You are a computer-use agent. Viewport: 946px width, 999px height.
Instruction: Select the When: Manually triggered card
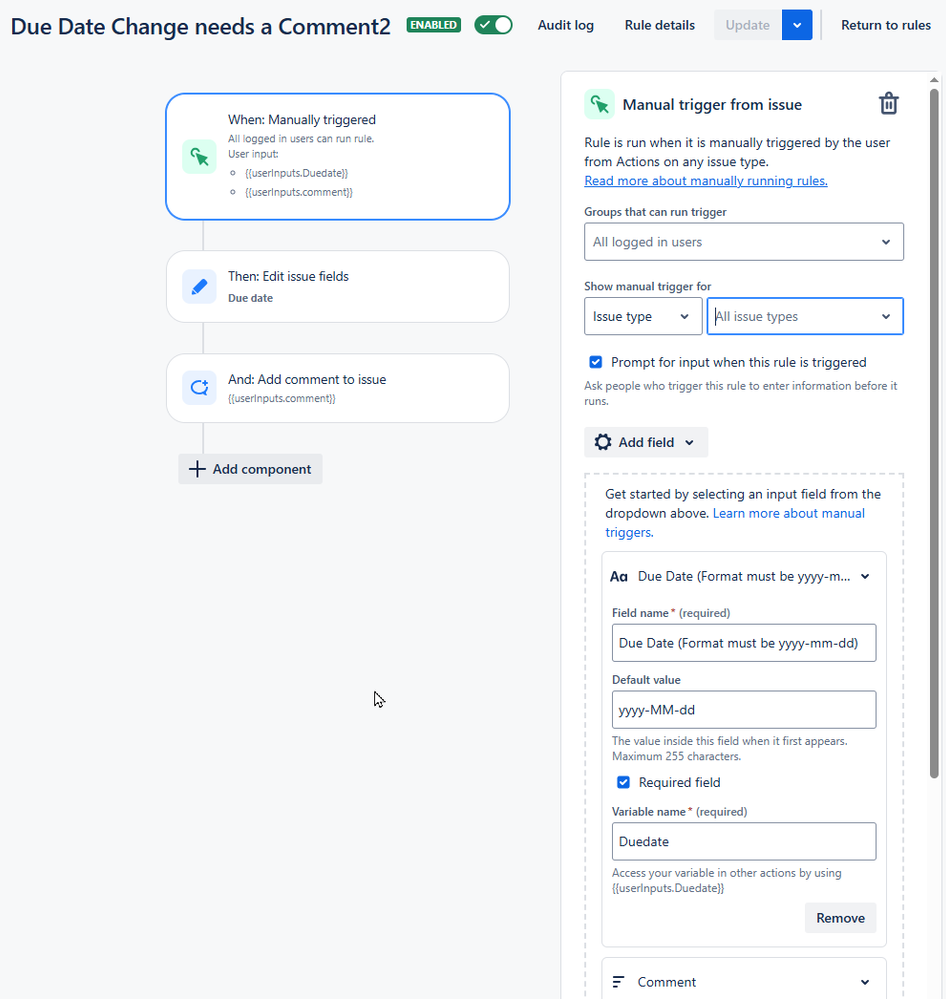tap(338, 157)
